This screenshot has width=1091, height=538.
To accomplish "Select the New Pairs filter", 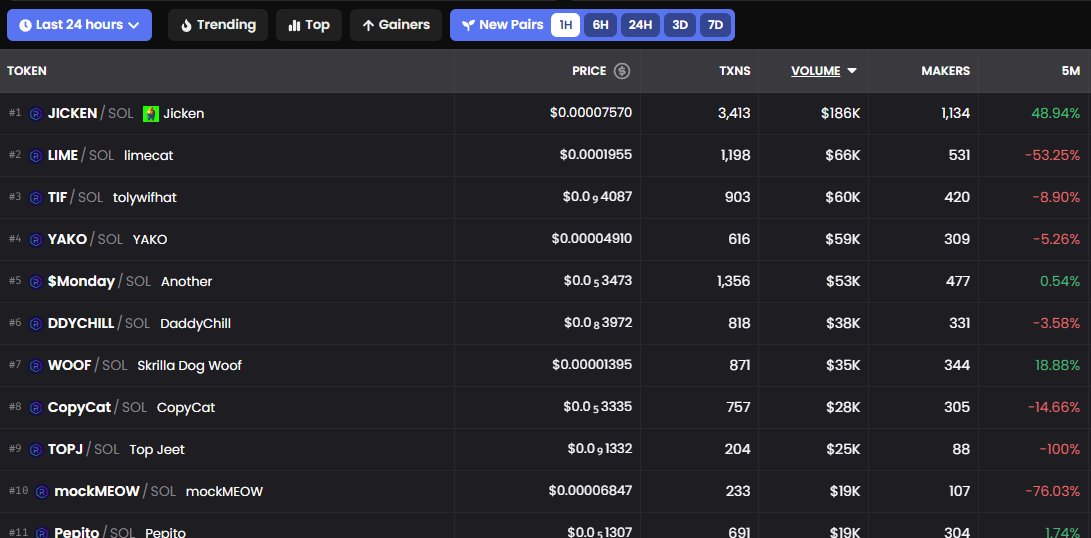I will click(502, 25).
